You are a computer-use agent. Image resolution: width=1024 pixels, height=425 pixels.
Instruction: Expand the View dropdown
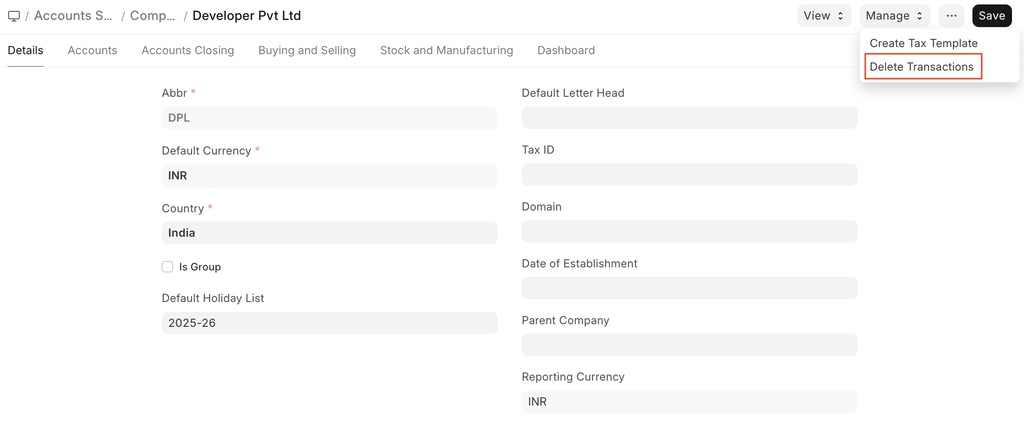pyautogui.click(x=824, y=16)
